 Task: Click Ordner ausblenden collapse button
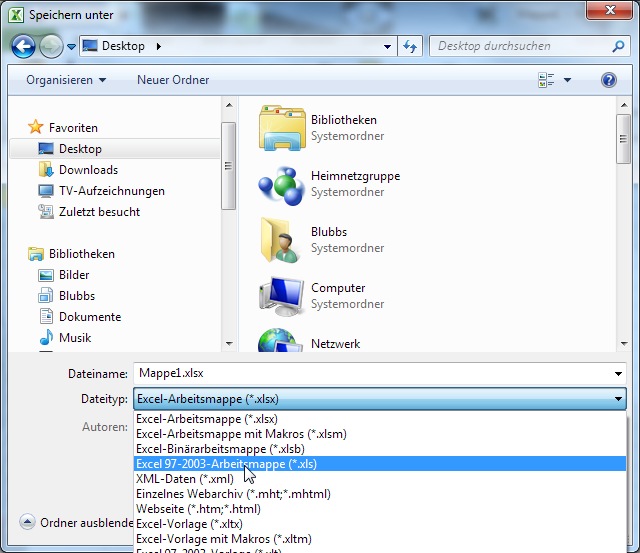pyautogui.click(x=27, y=522)
